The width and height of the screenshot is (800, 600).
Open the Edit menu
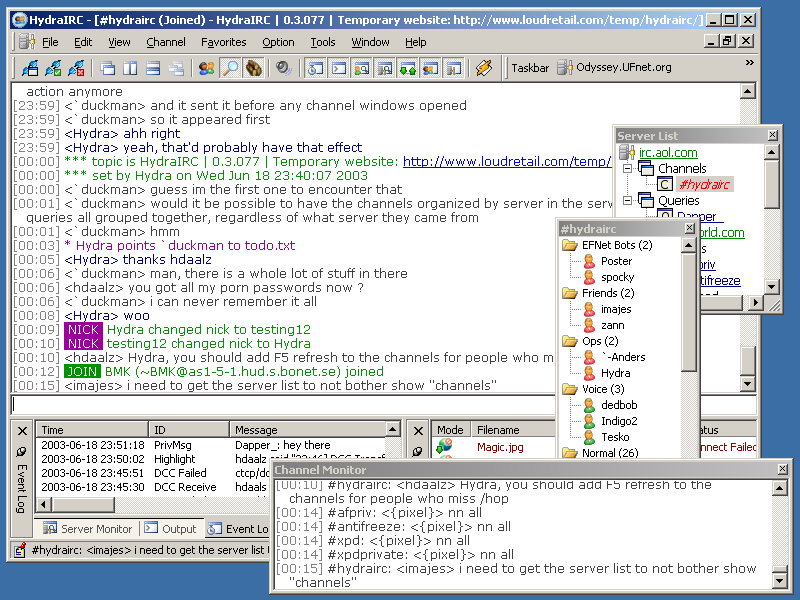(83, 42)
